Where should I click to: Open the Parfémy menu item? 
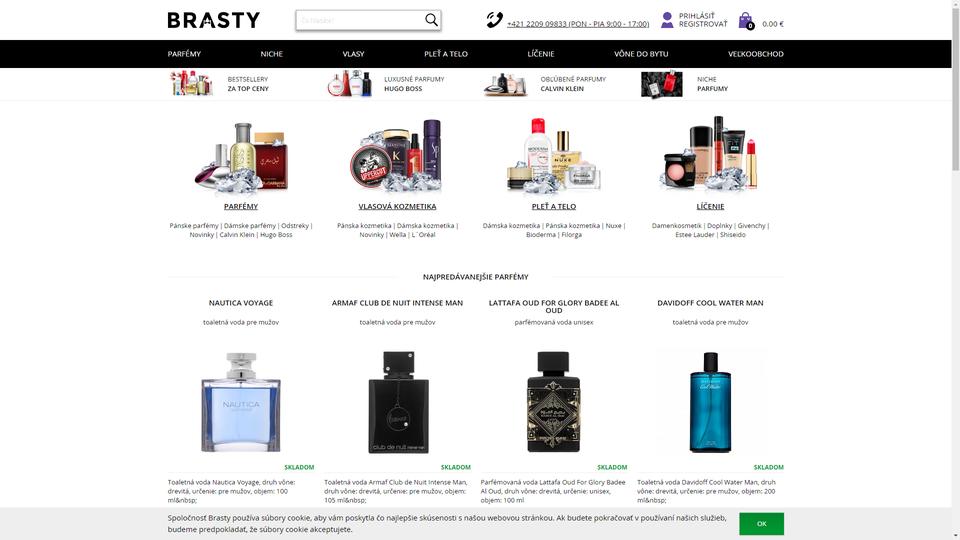[184, 54]
